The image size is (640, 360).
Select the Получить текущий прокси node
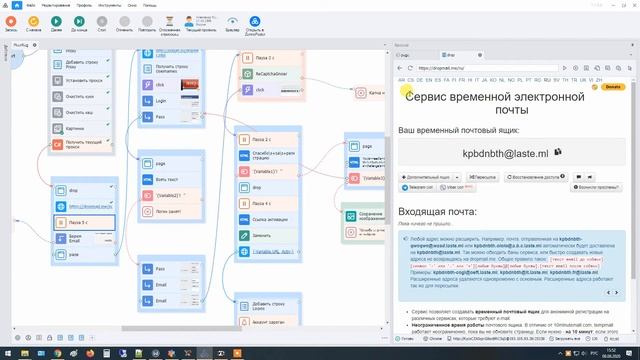coord(81,144)
